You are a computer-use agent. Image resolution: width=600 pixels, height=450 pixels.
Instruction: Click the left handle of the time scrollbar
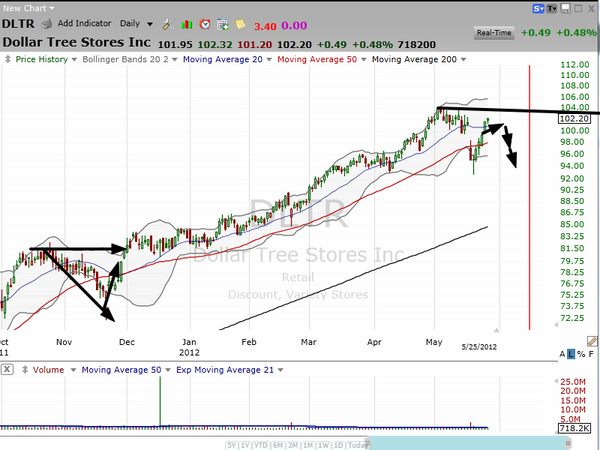coord(368,443)
